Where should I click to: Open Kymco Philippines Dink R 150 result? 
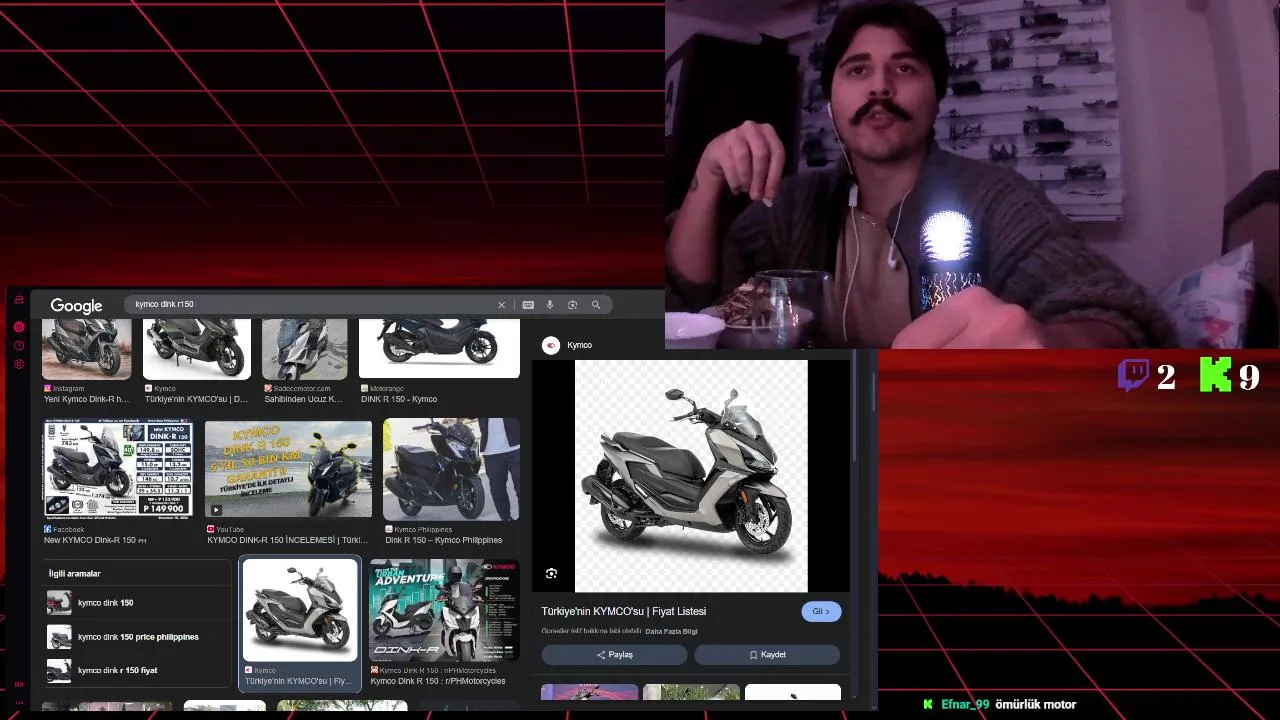point(451,482)
